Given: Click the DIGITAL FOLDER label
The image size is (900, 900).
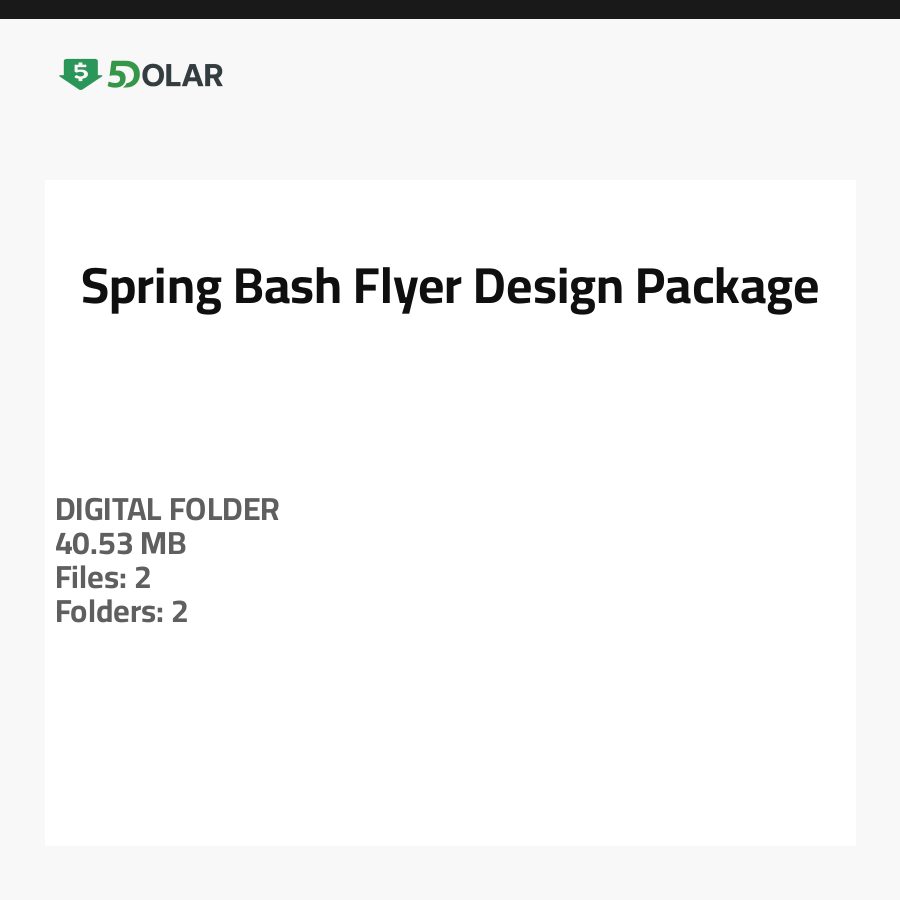Looking at the screenshot, I should tap(167, 510).
